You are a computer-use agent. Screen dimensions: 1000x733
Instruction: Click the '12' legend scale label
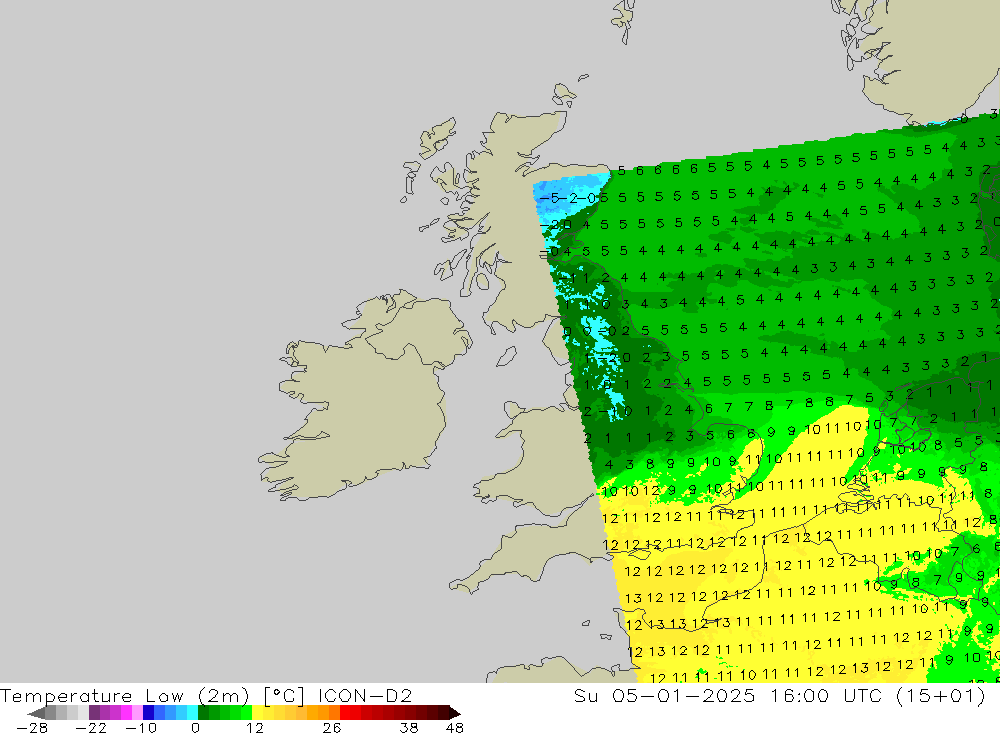pos(255,728)
